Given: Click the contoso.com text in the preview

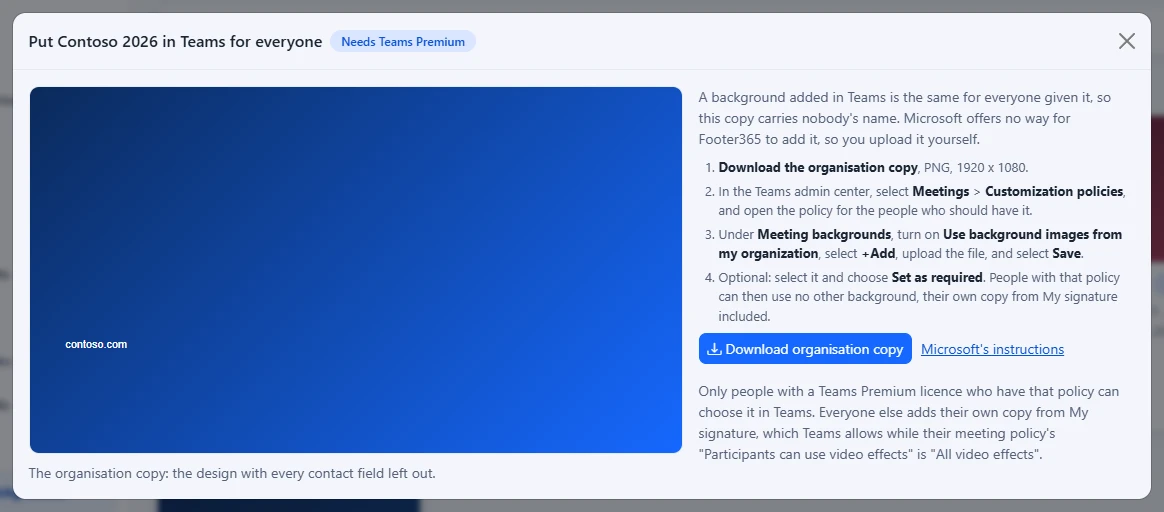Looking at the screenshot, I should point(96,344).
